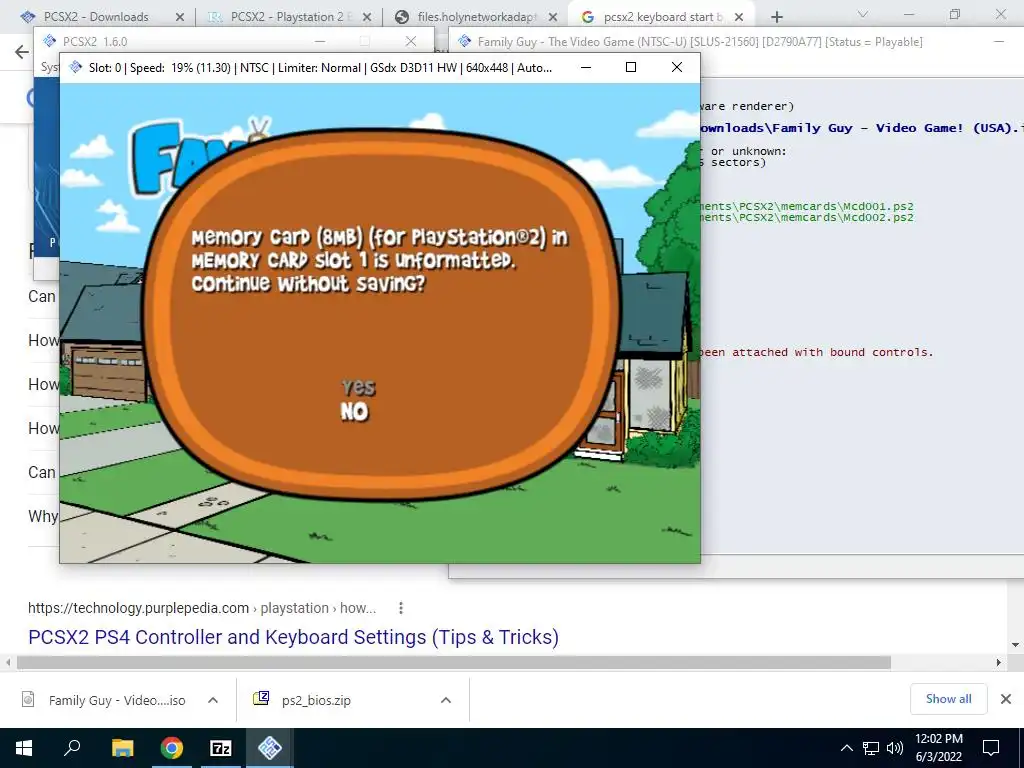Open network status tray icon
This screenshot has width=1024, height=768.
(x=871, y=748)
